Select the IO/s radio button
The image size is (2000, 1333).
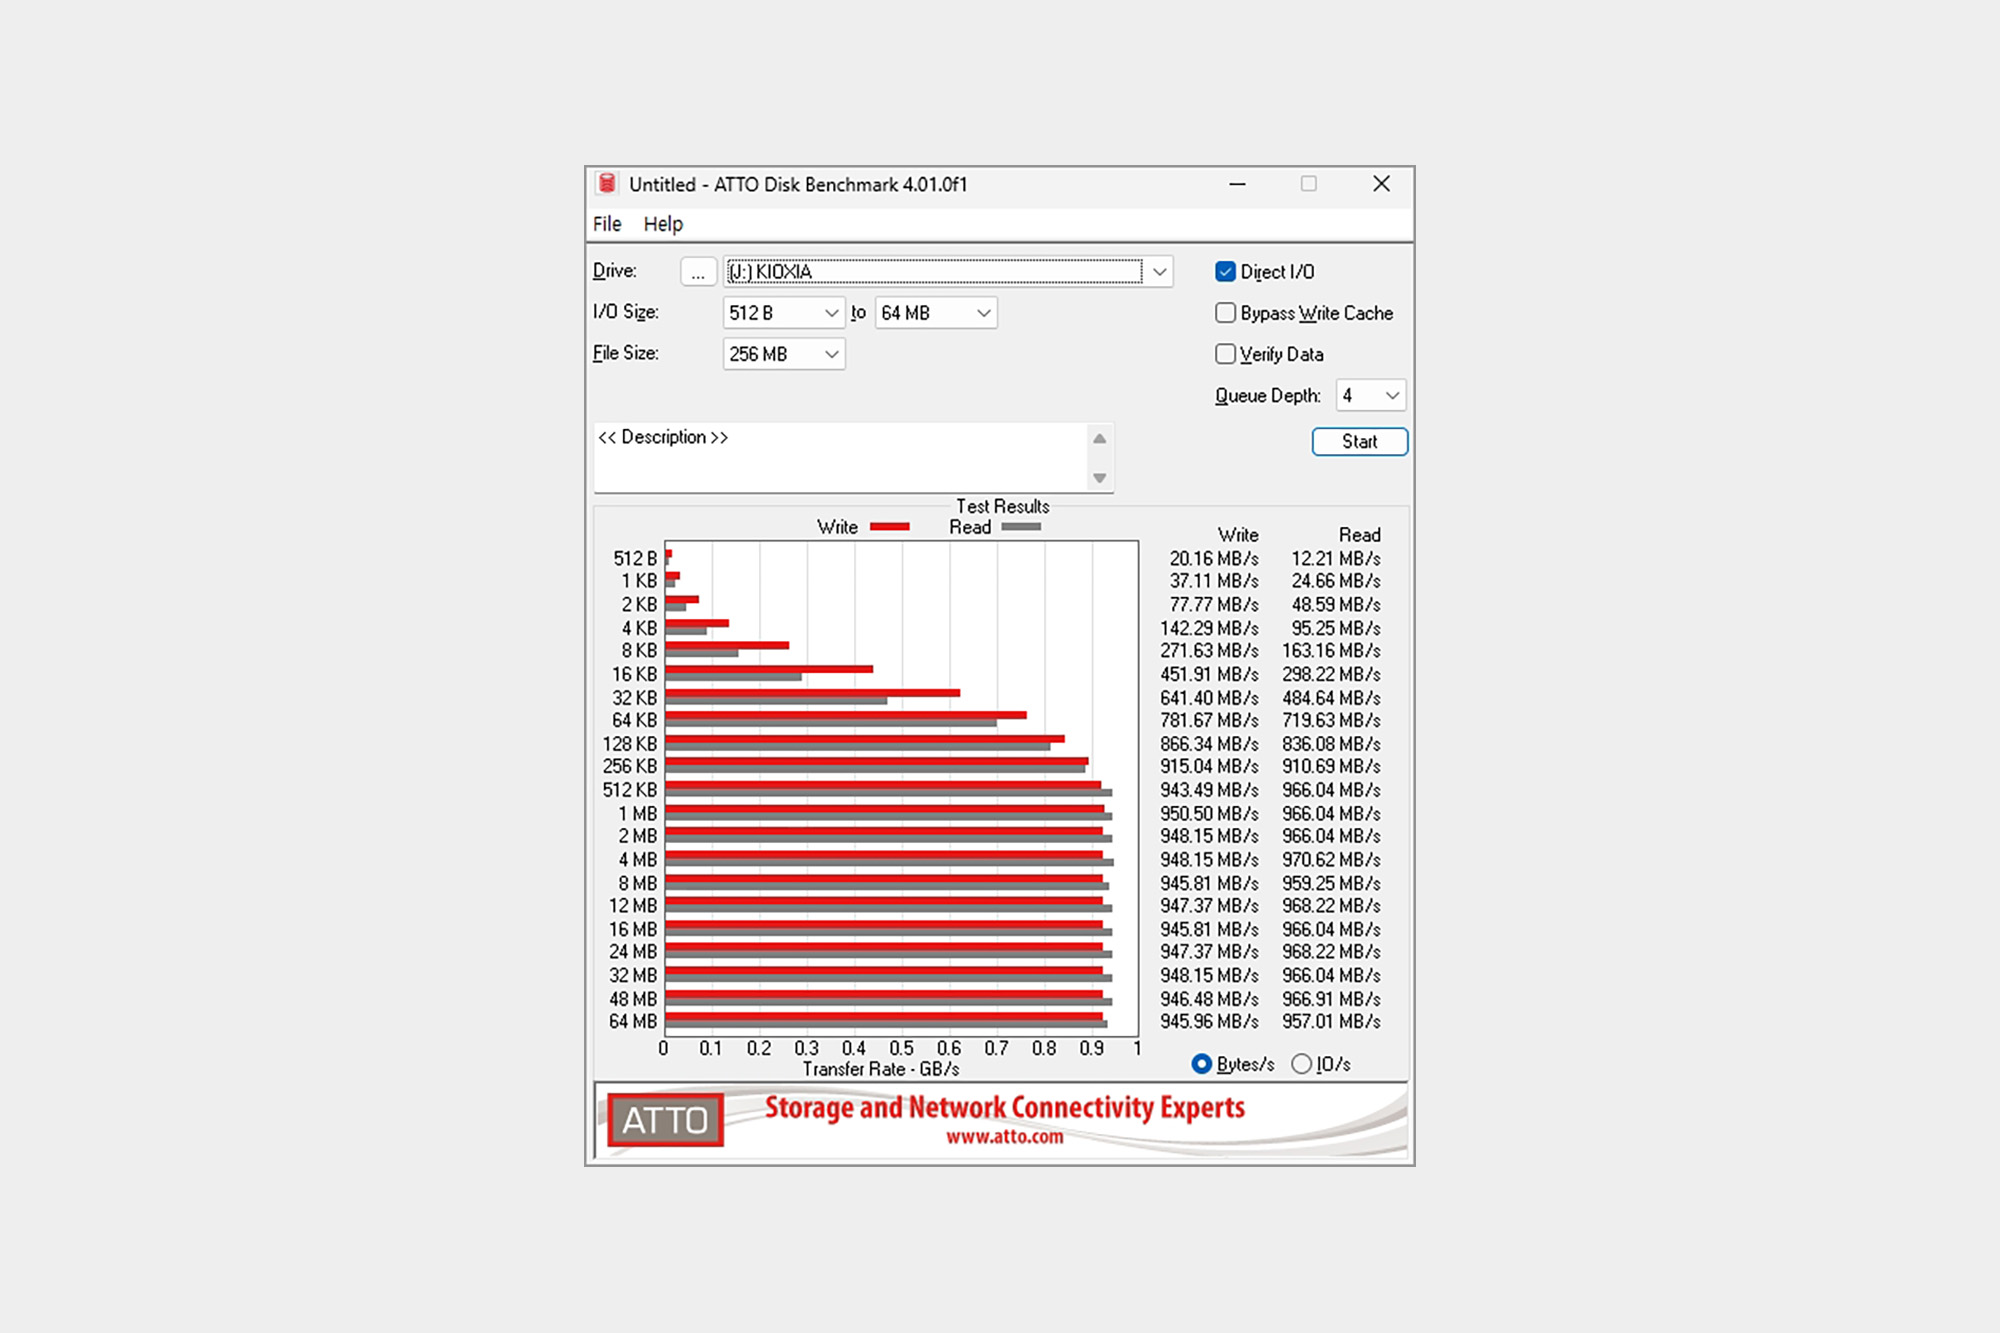[1301, 1064]
